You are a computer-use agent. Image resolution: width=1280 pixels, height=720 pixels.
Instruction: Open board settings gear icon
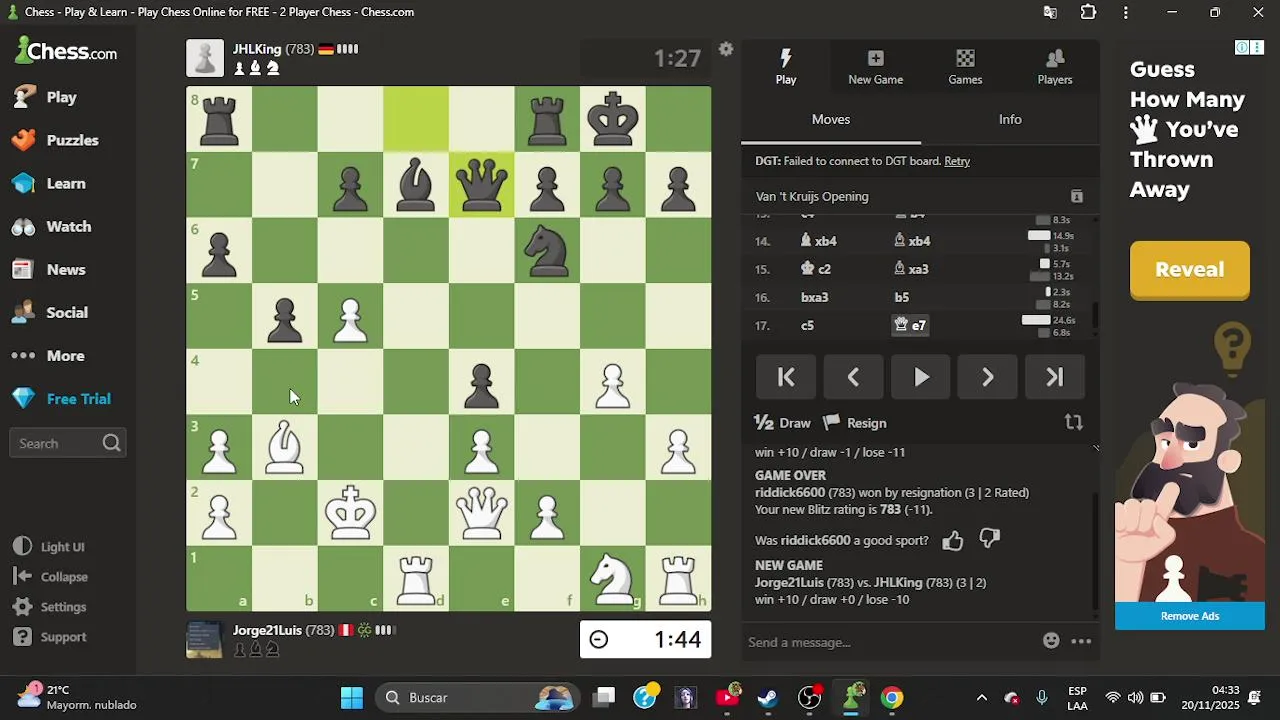[x=726, y=49]
